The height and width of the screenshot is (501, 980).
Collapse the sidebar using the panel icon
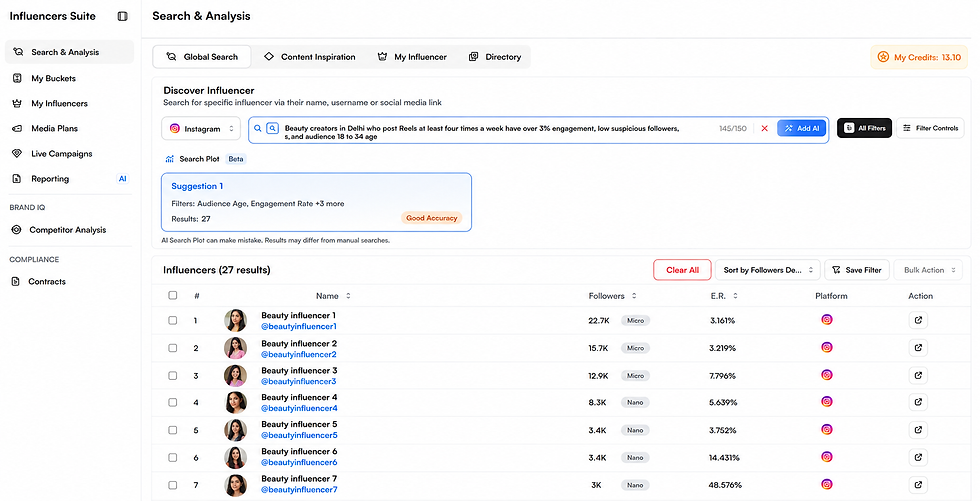[122, 16]
